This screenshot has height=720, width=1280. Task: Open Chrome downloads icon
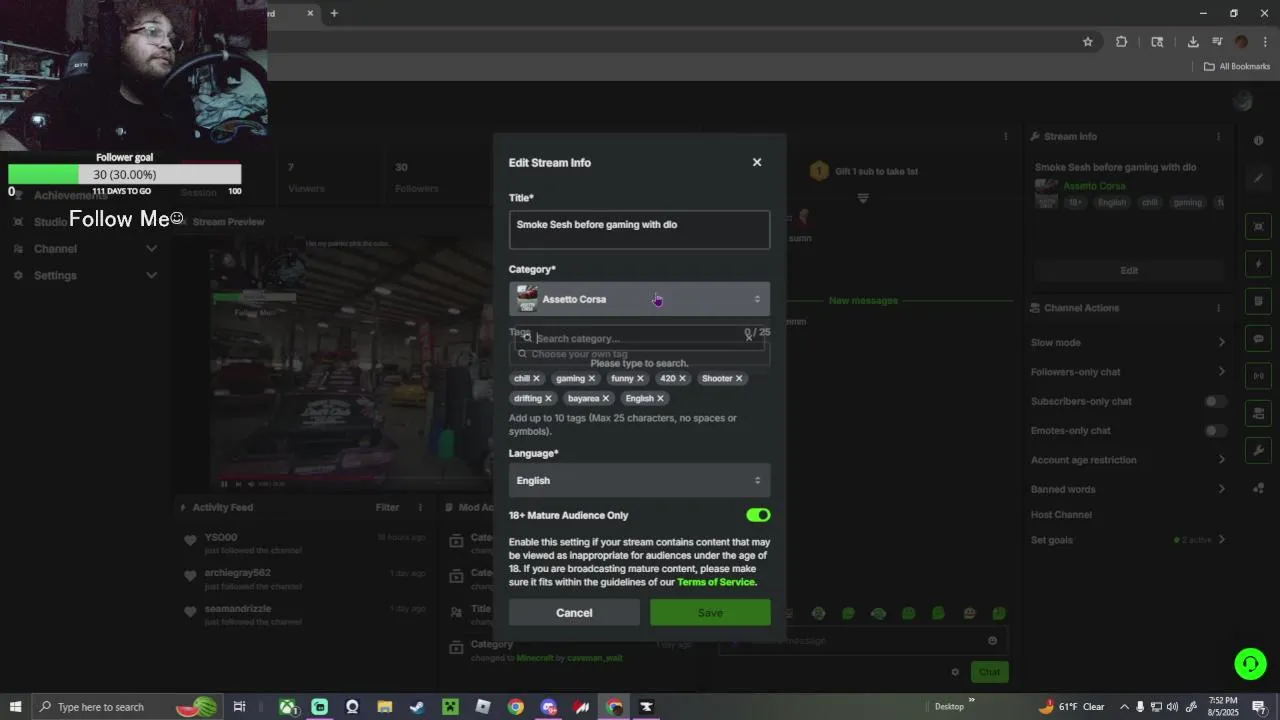(x=1193, y=42)
